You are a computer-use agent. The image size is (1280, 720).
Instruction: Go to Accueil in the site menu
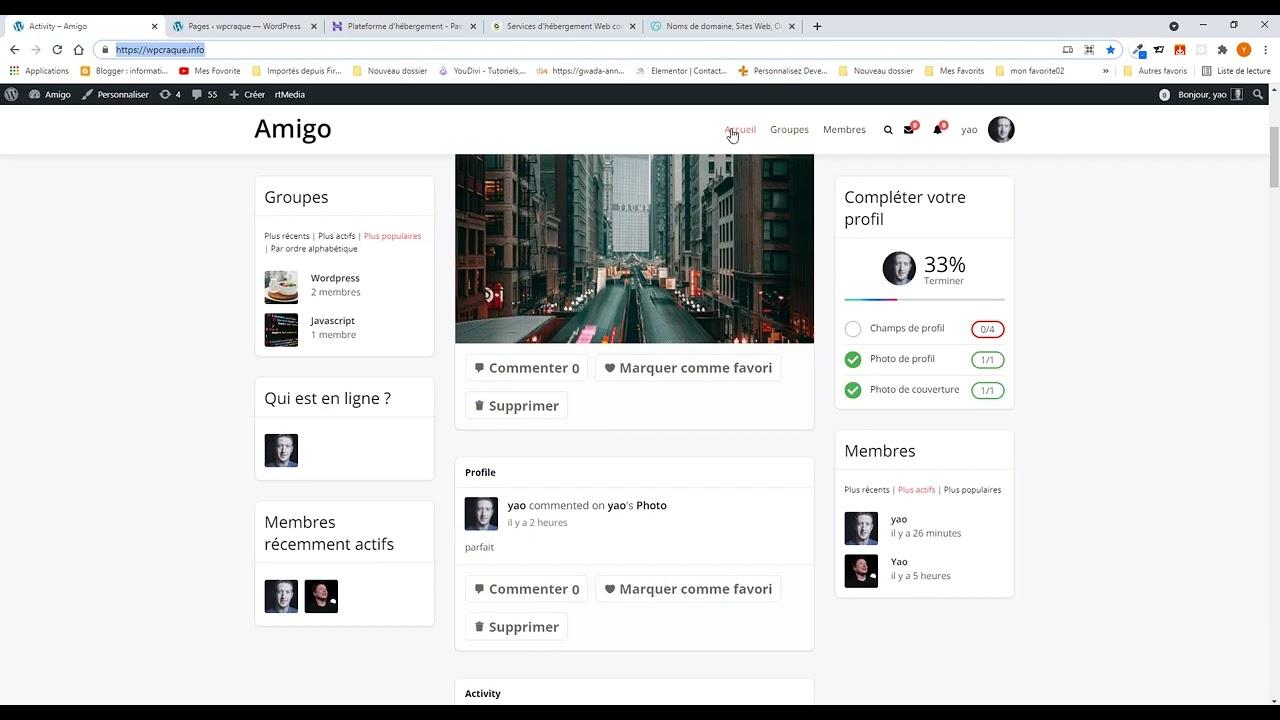740,130
